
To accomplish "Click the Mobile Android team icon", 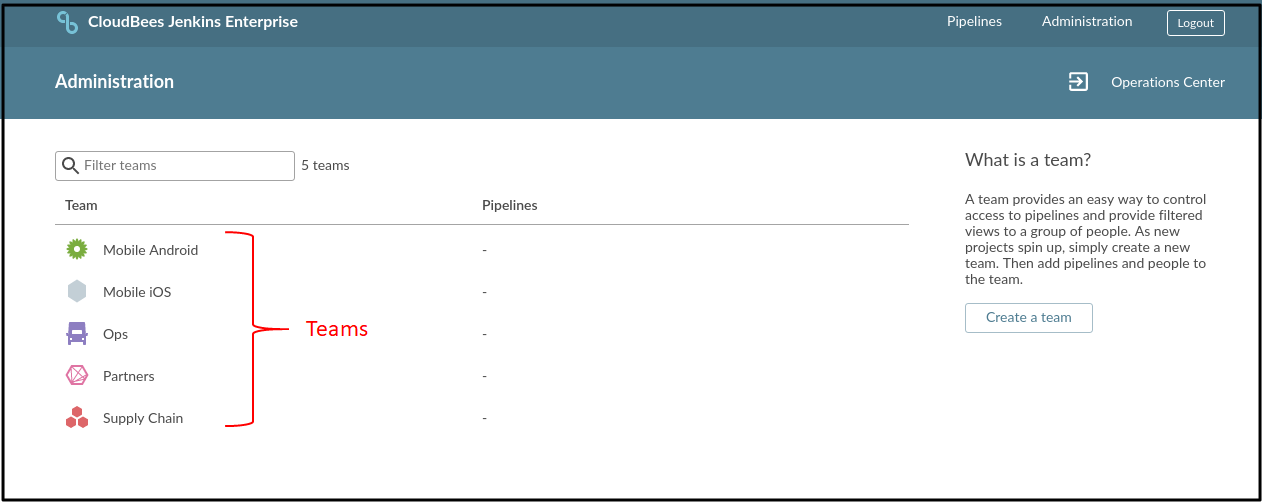I will coord(77,250).
